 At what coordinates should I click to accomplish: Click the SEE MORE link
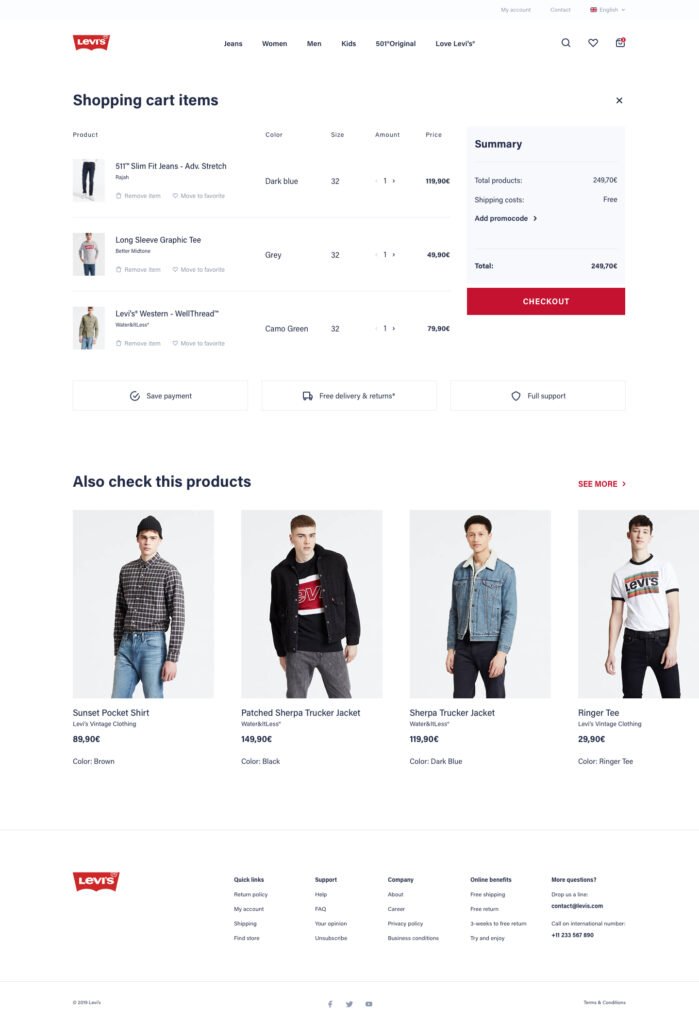tap(602, 484)
